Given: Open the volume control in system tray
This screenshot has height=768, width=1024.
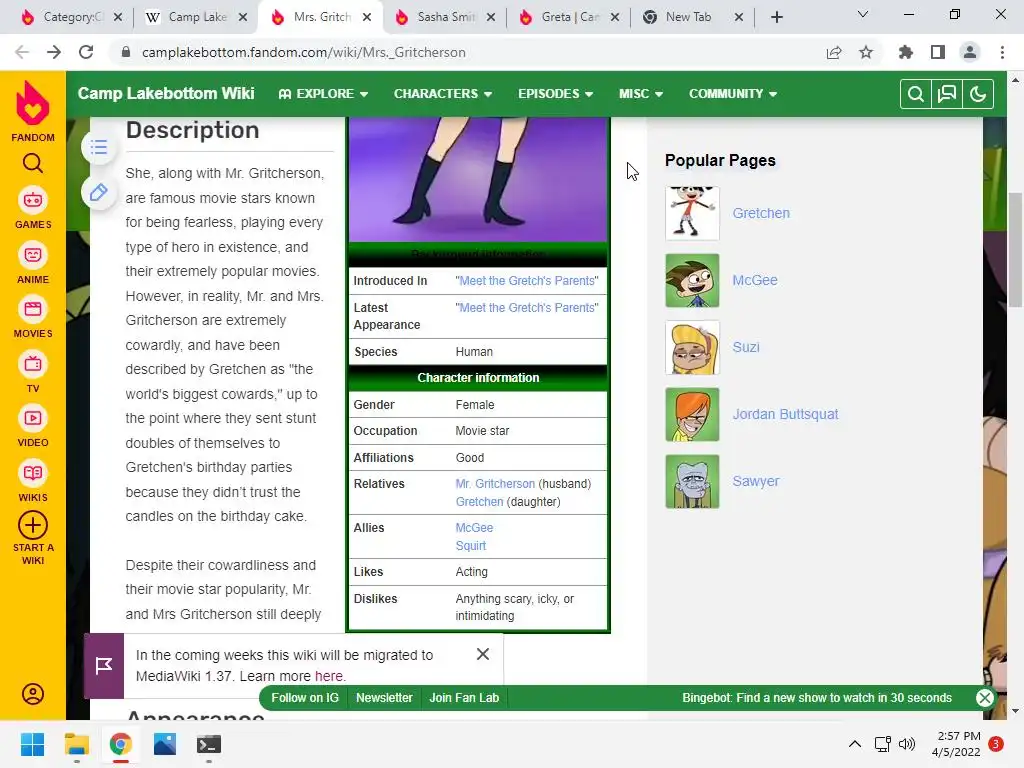Looking at the screenshot, I should click(907, 744).
